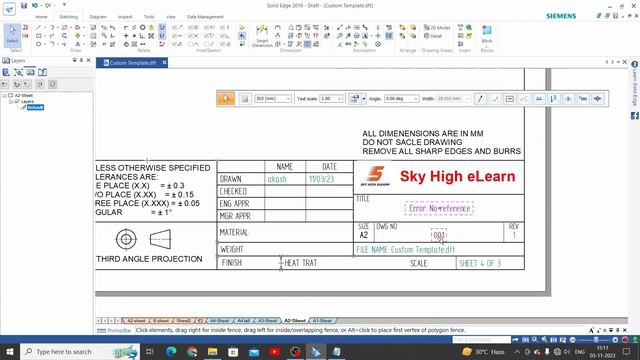Click the 2D Model button
Screen dimensions: 640x360
437,27
